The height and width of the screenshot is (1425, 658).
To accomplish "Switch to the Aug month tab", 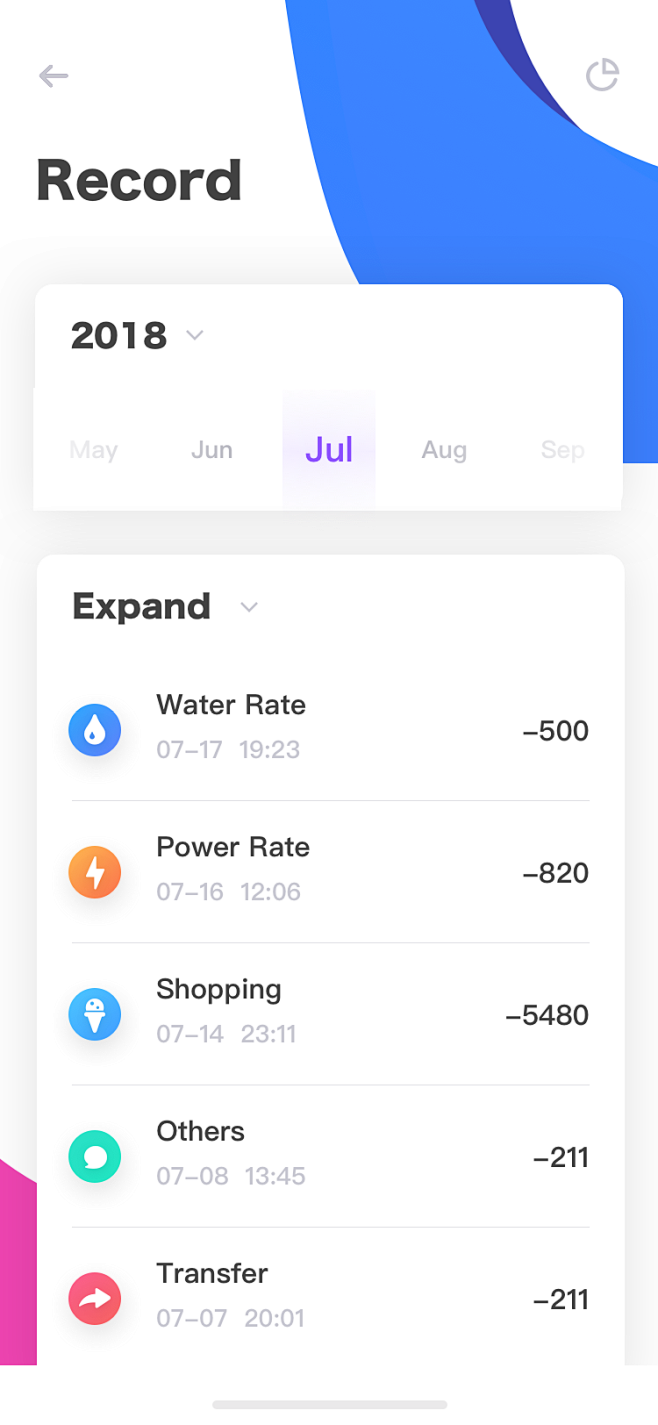I will tap(444, 450).
